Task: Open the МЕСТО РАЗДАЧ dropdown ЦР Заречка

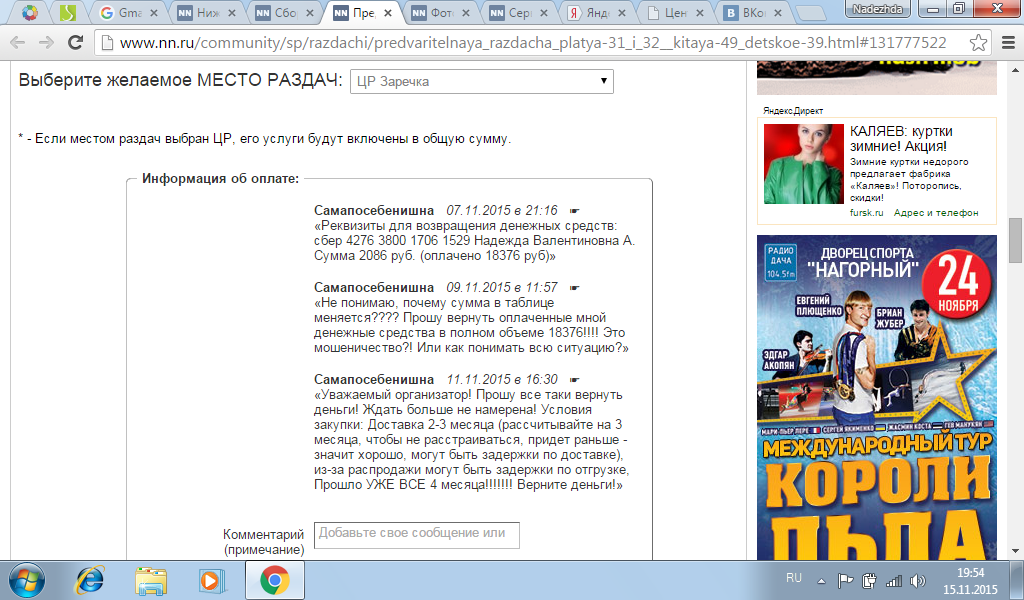Action: [x=481, y=82]
